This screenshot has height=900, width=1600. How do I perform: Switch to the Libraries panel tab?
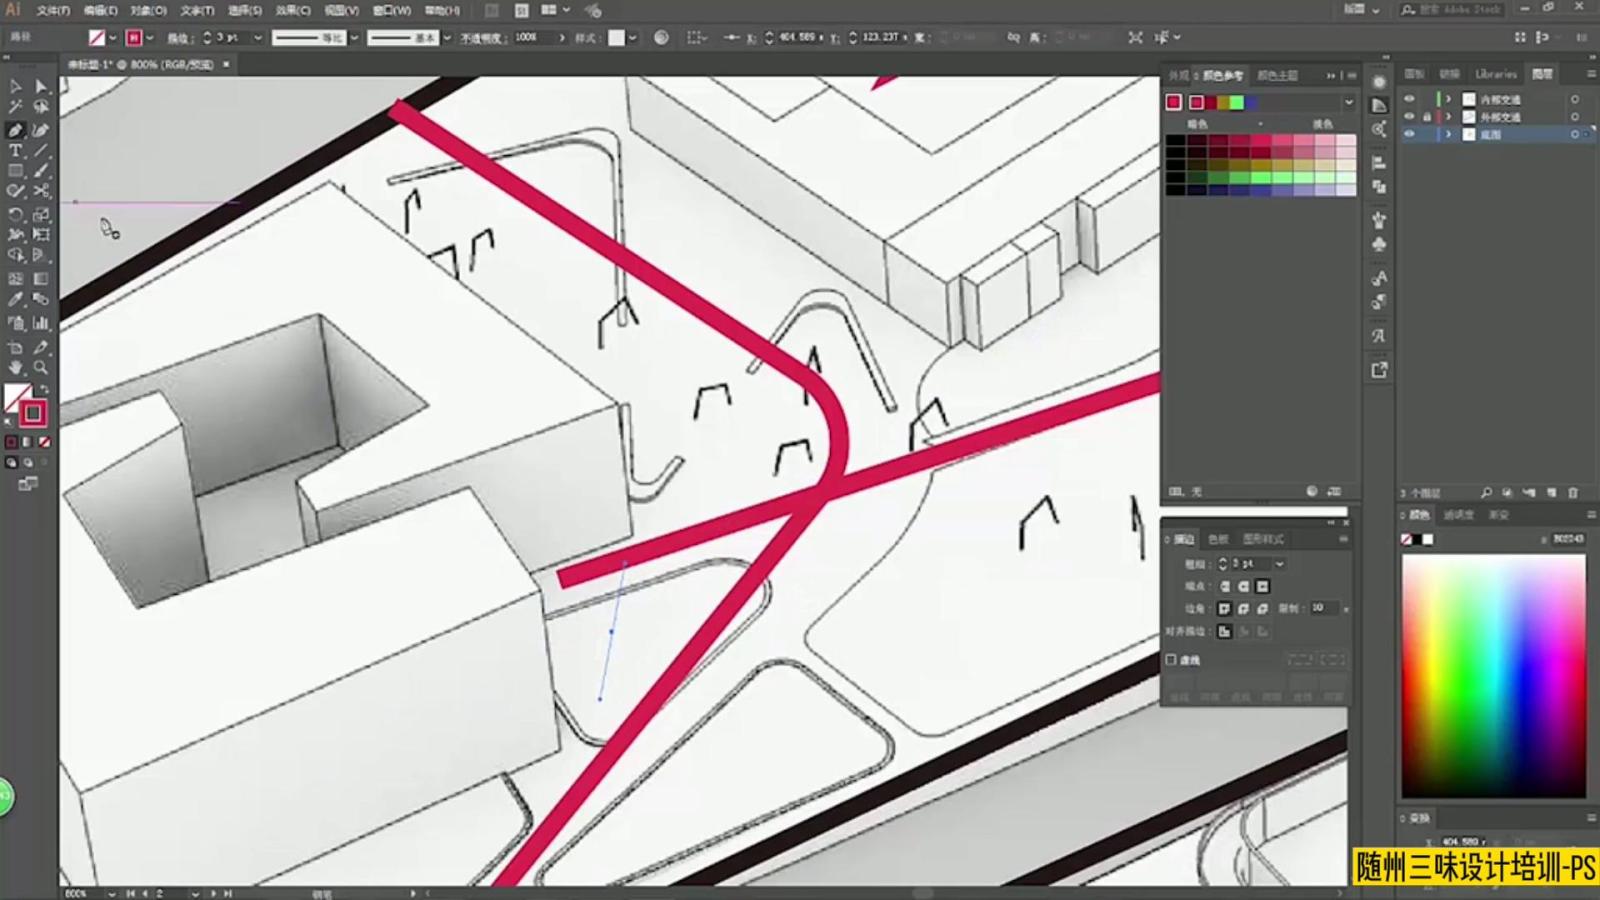(x=1495, y=74)
